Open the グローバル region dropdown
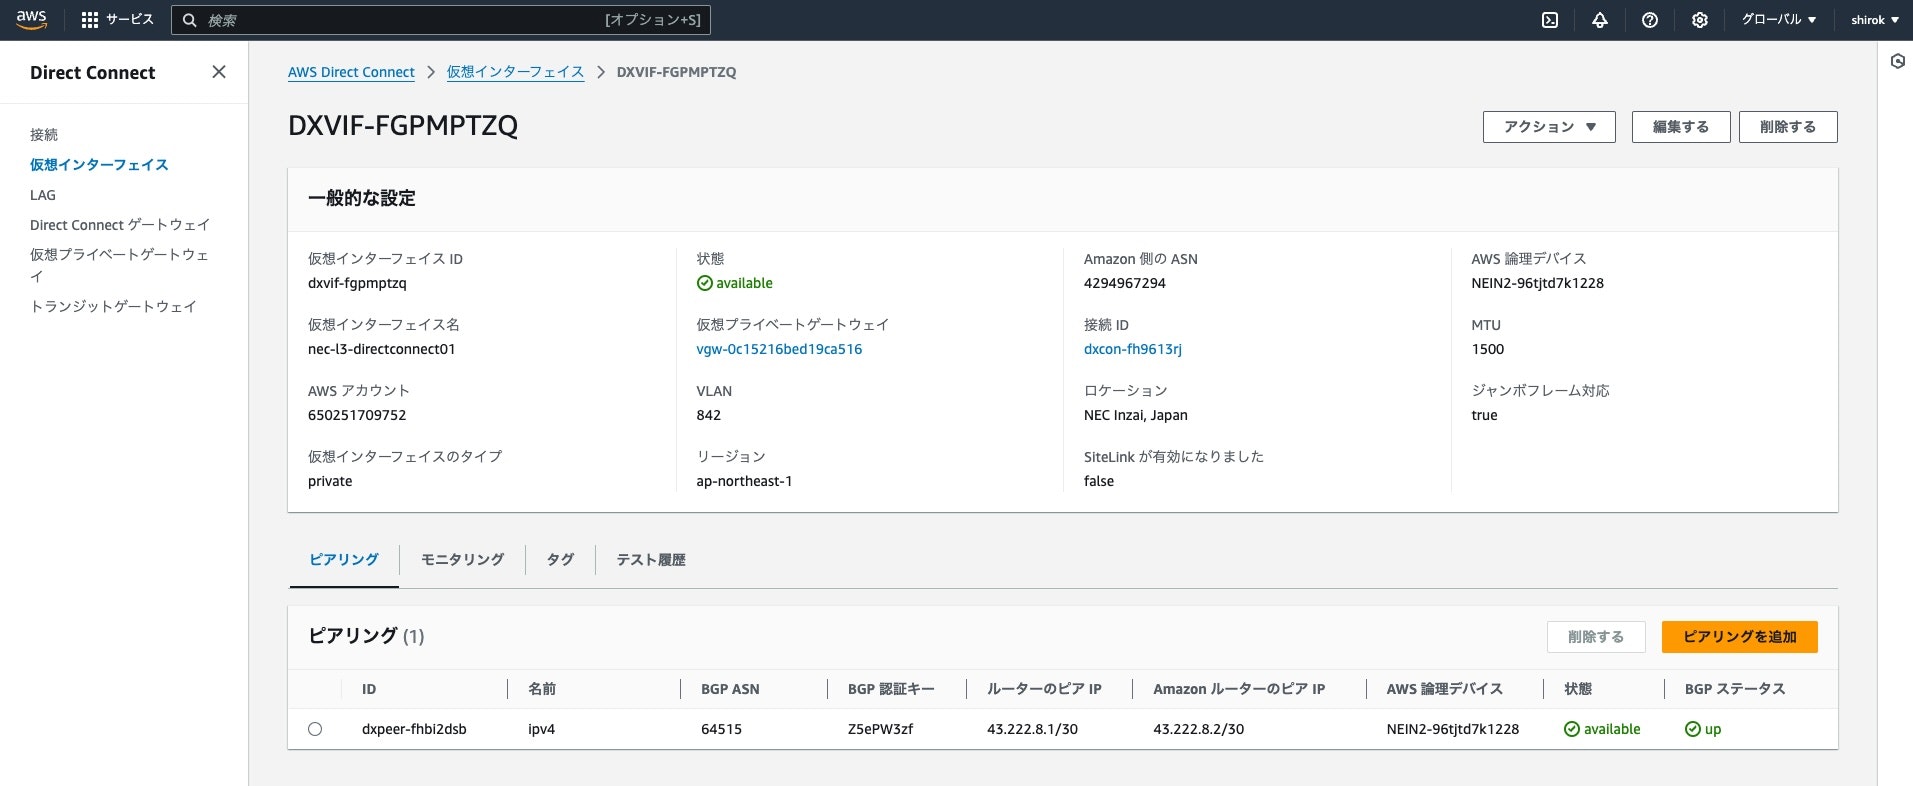This screenshot has height=786, width=1913. (x=1779, y=20)
